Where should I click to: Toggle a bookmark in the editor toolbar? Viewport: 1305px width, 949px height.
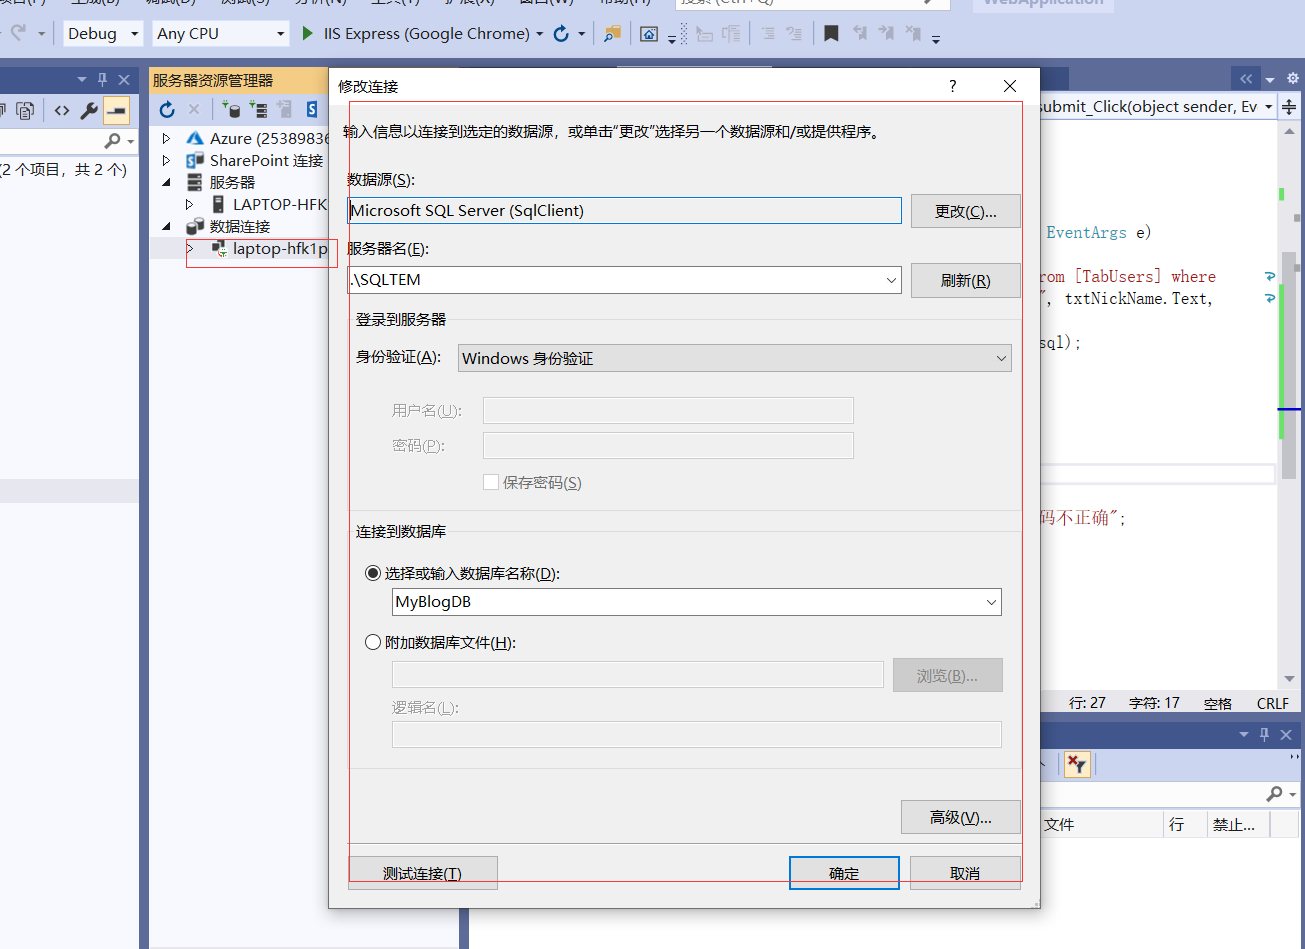click(831, 33)
